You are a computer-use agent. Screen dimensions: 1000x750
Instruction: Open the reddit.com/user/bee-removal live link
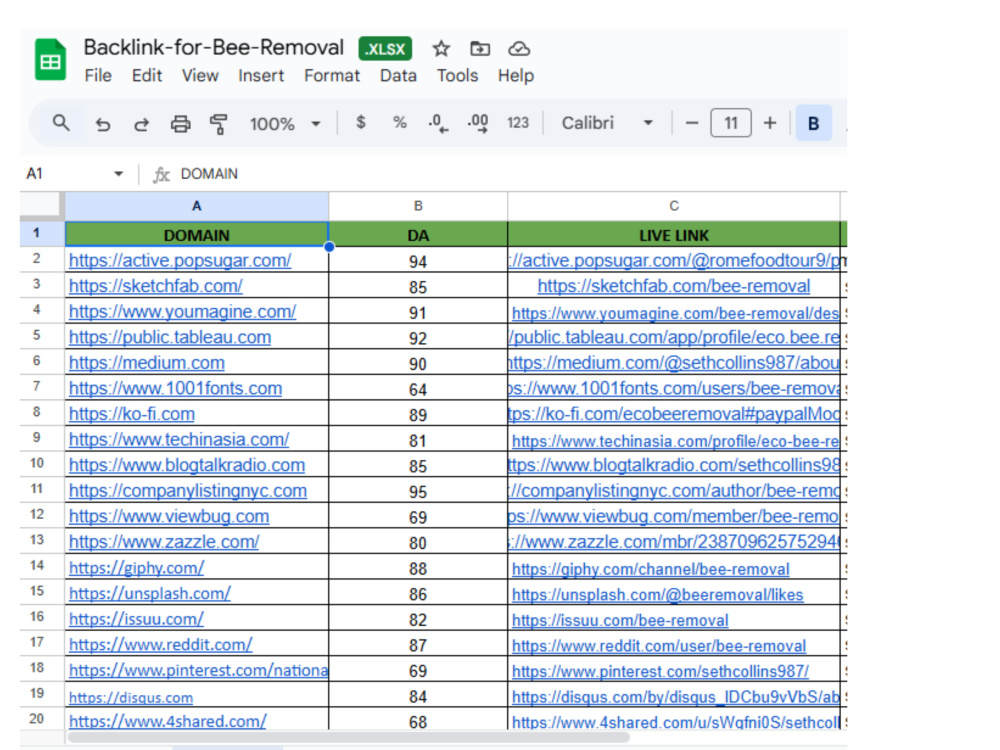point(659,645)
